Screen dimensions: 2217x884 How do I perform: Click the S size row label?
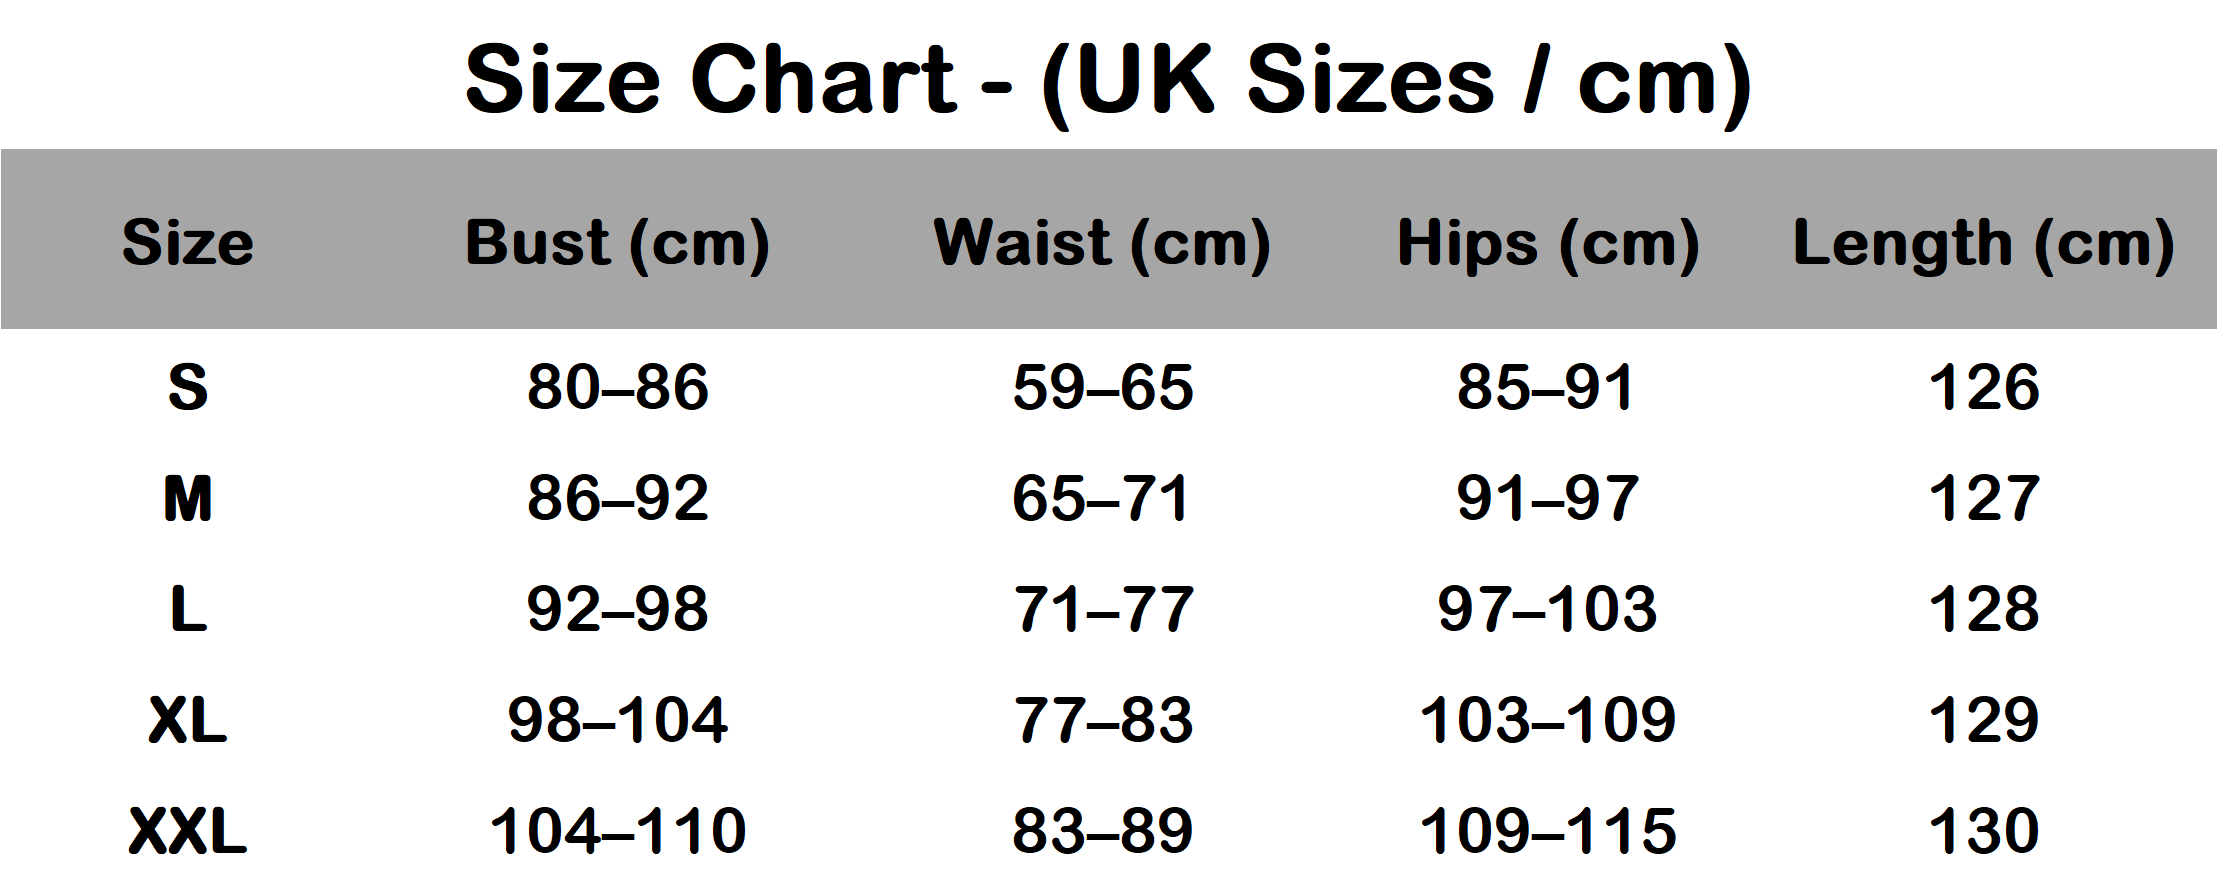coord(188,388)
